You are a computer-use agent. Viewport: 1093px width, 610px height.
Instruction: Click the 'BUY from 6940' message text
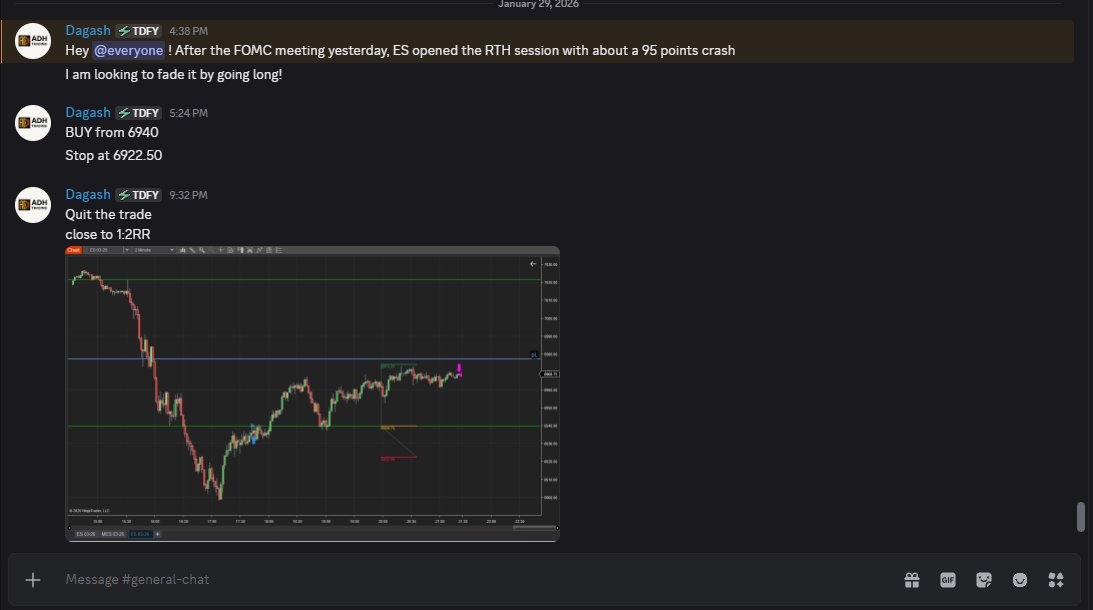click(112, 132)
